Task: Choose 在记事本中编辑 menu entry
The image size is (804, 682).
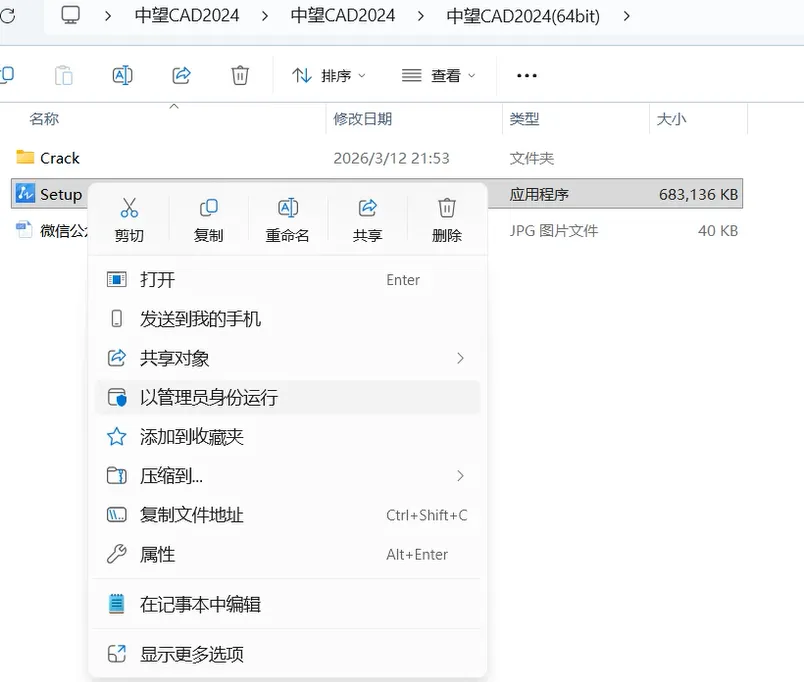Action: tap(288, 604)
